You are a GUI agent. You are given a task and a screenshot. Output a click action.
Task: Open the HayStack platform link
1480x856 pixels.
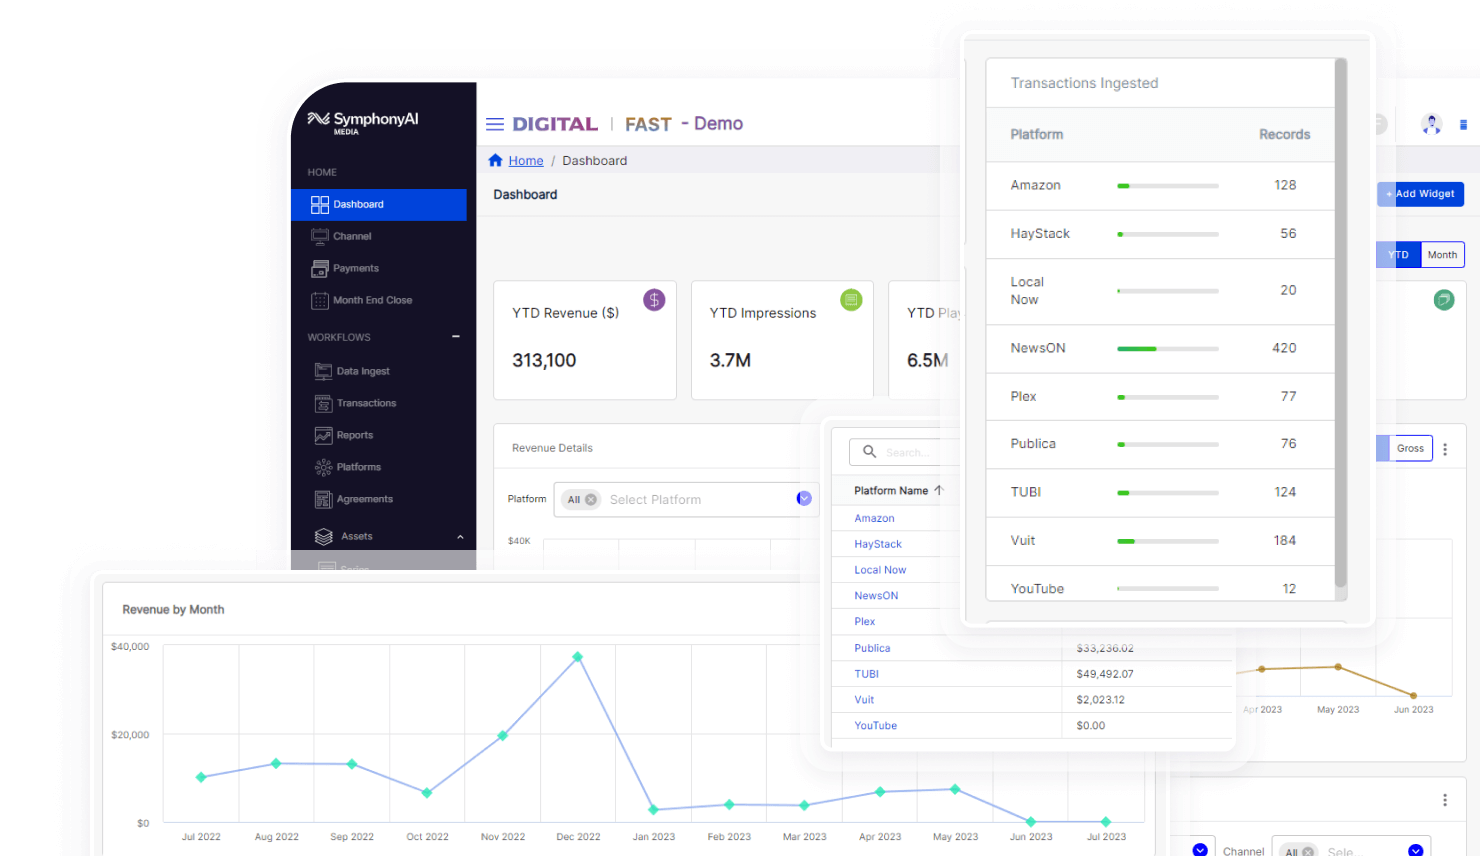tap(878, 544)
